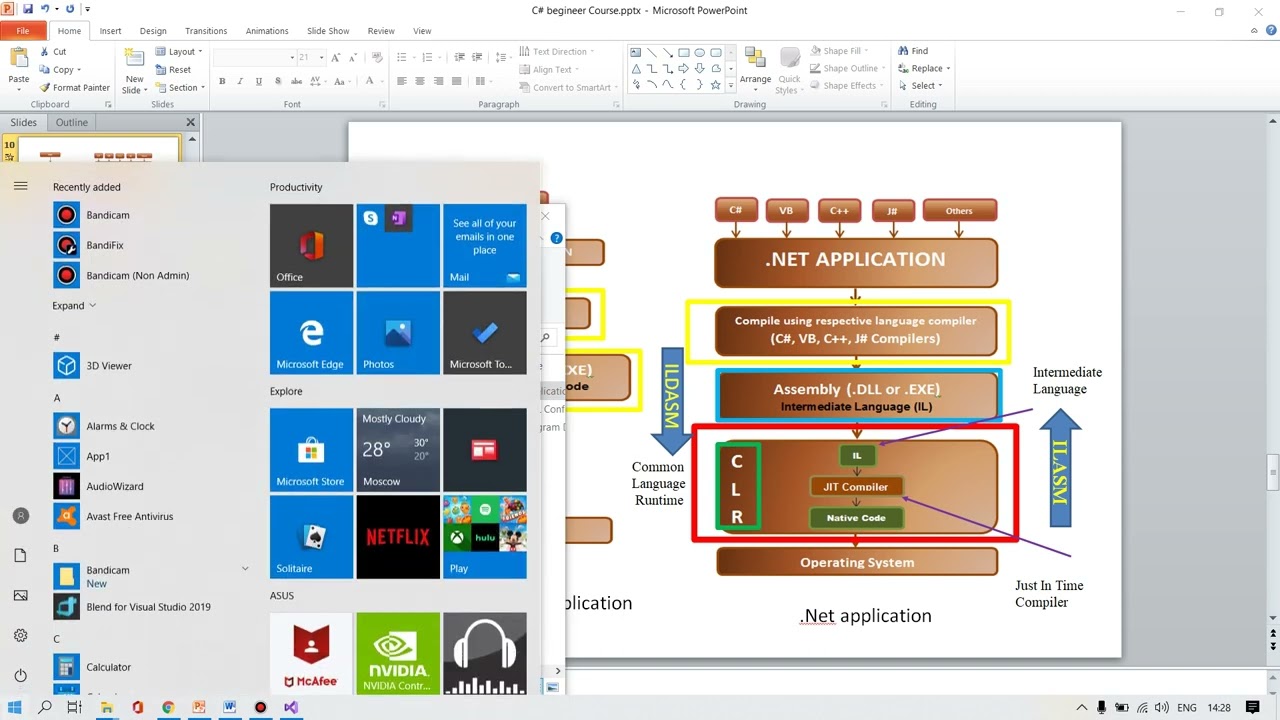Open the font size dropdown

[321, 57]
